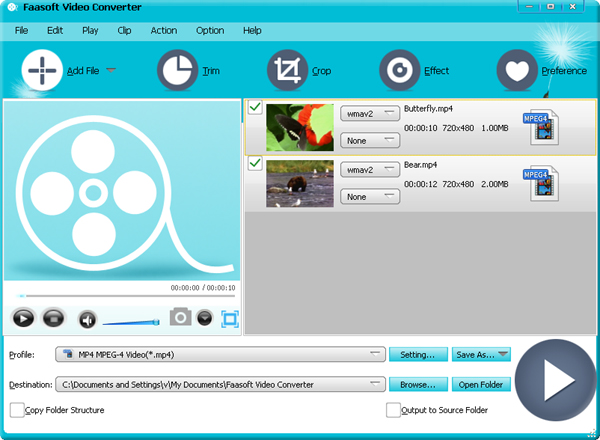
Task: Enable Output to Source Folder
Action: coord(393,410)
